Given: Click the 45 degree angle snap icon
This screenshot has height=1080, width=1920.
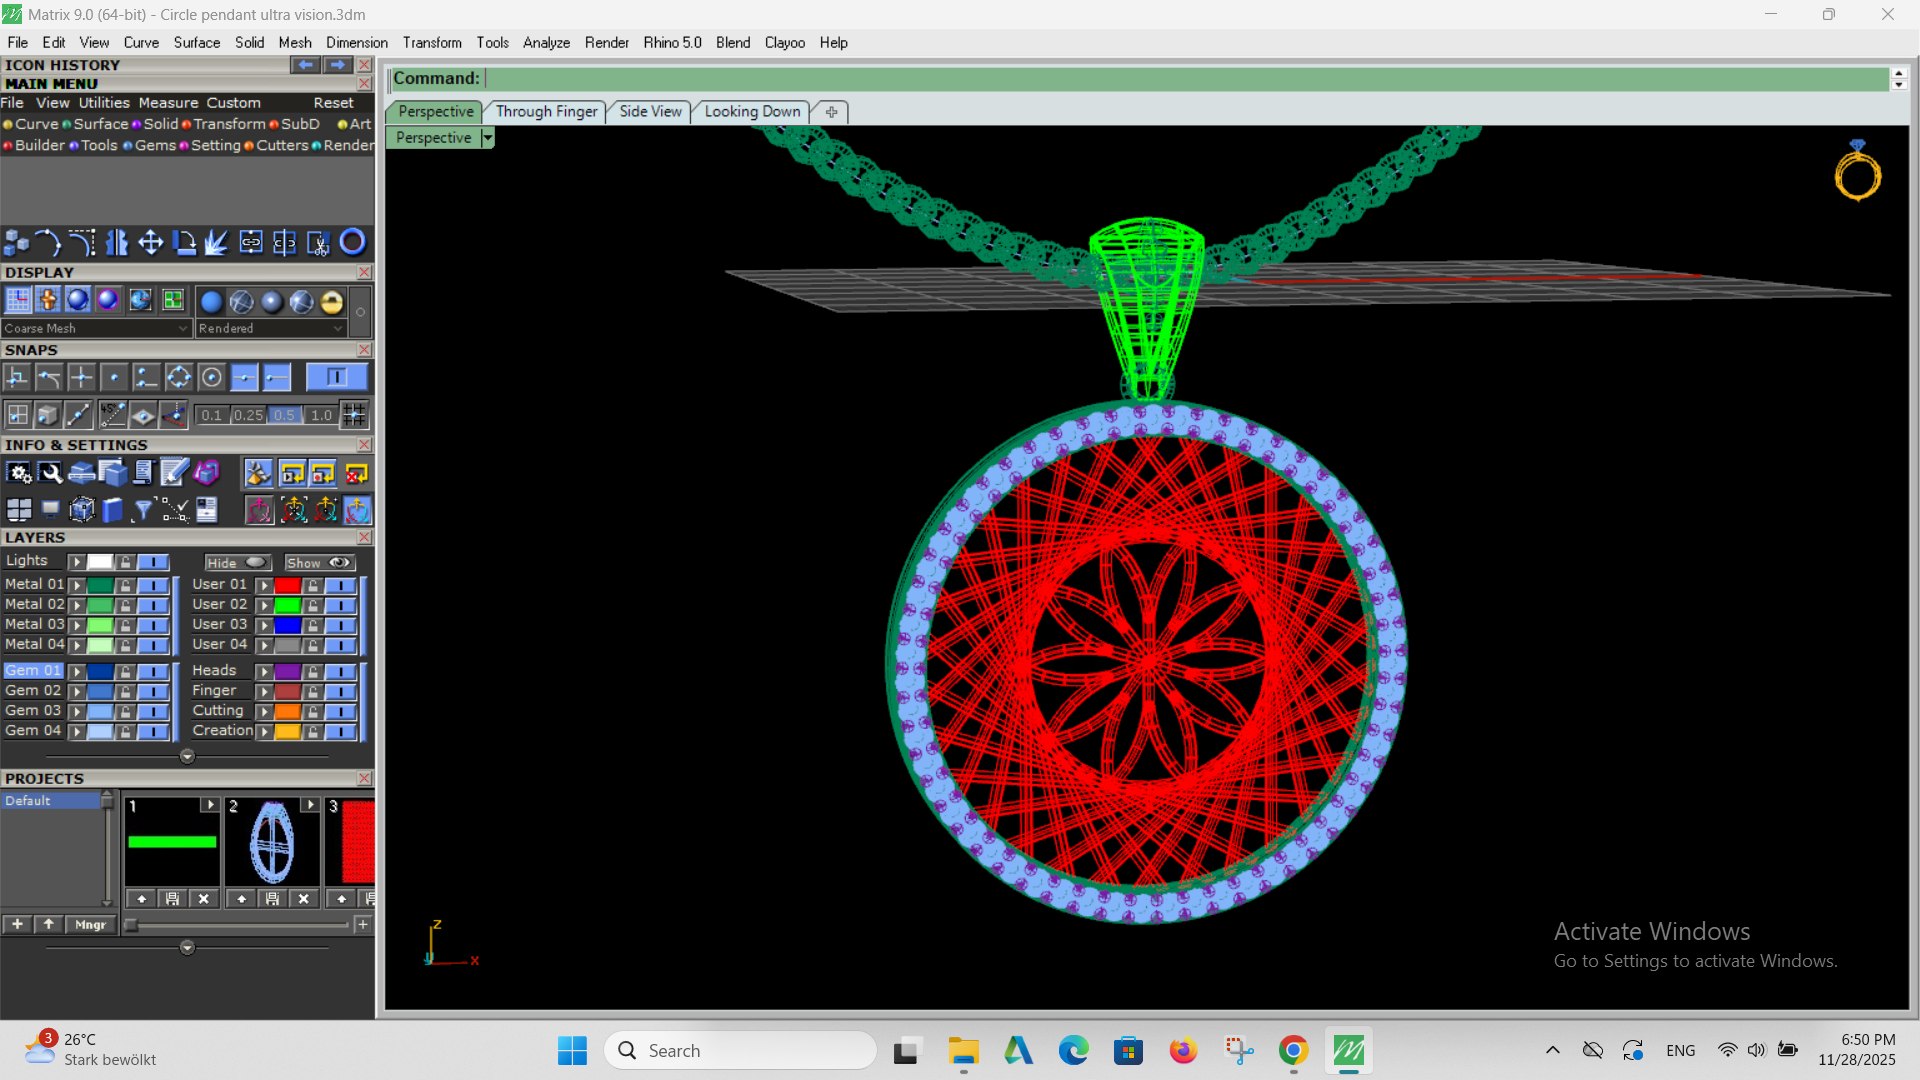Looking at the screenshot, I should point(112,414).
